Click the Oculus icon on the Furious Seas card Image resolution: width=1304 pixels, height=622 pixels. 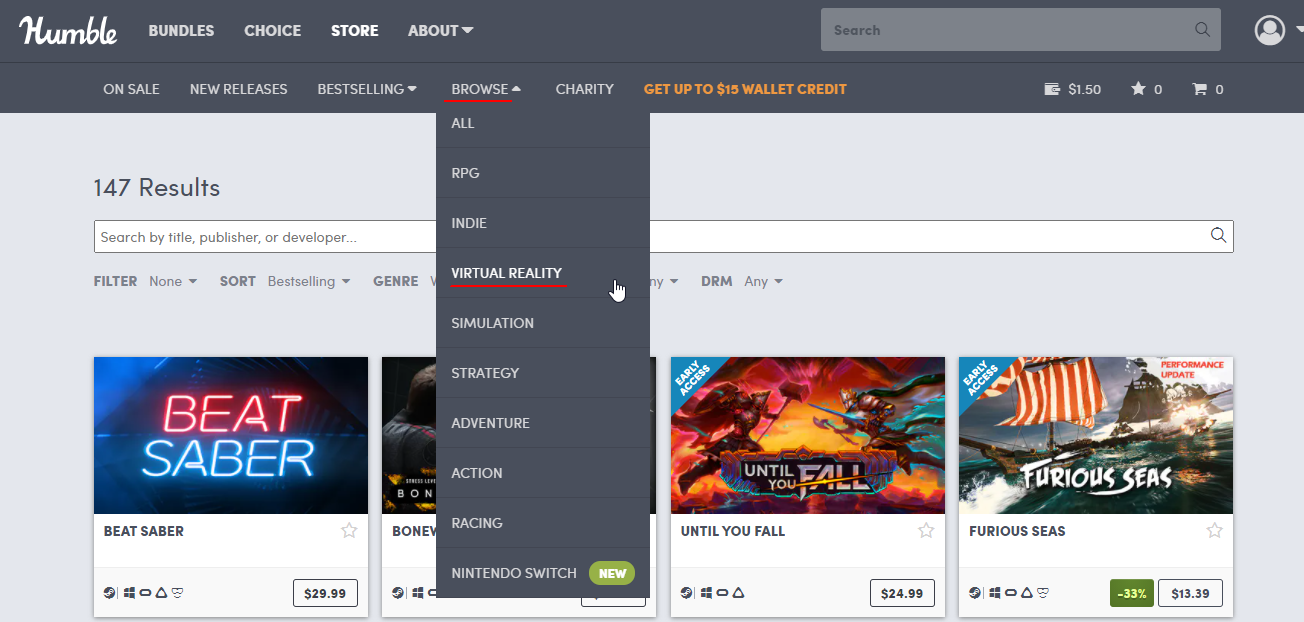[1011, 593]
